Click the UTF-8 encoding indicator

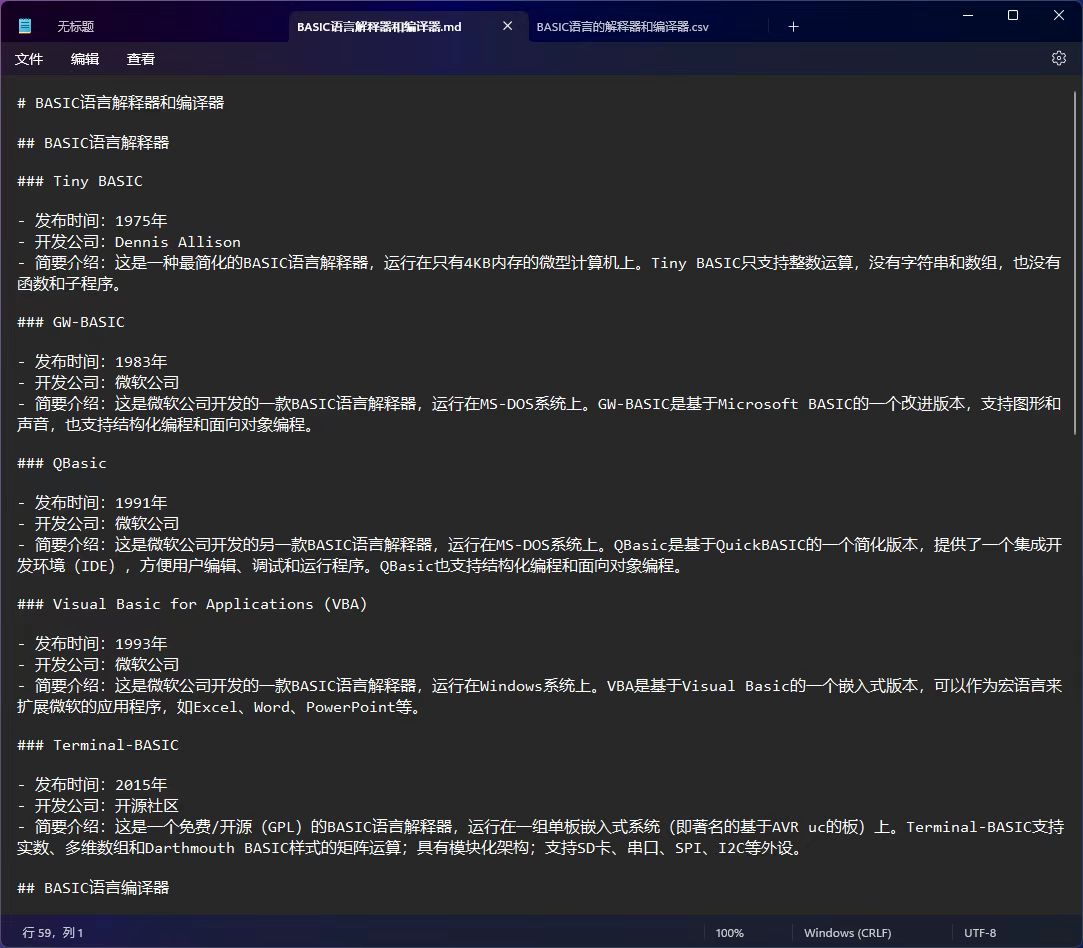click(979, 932)
